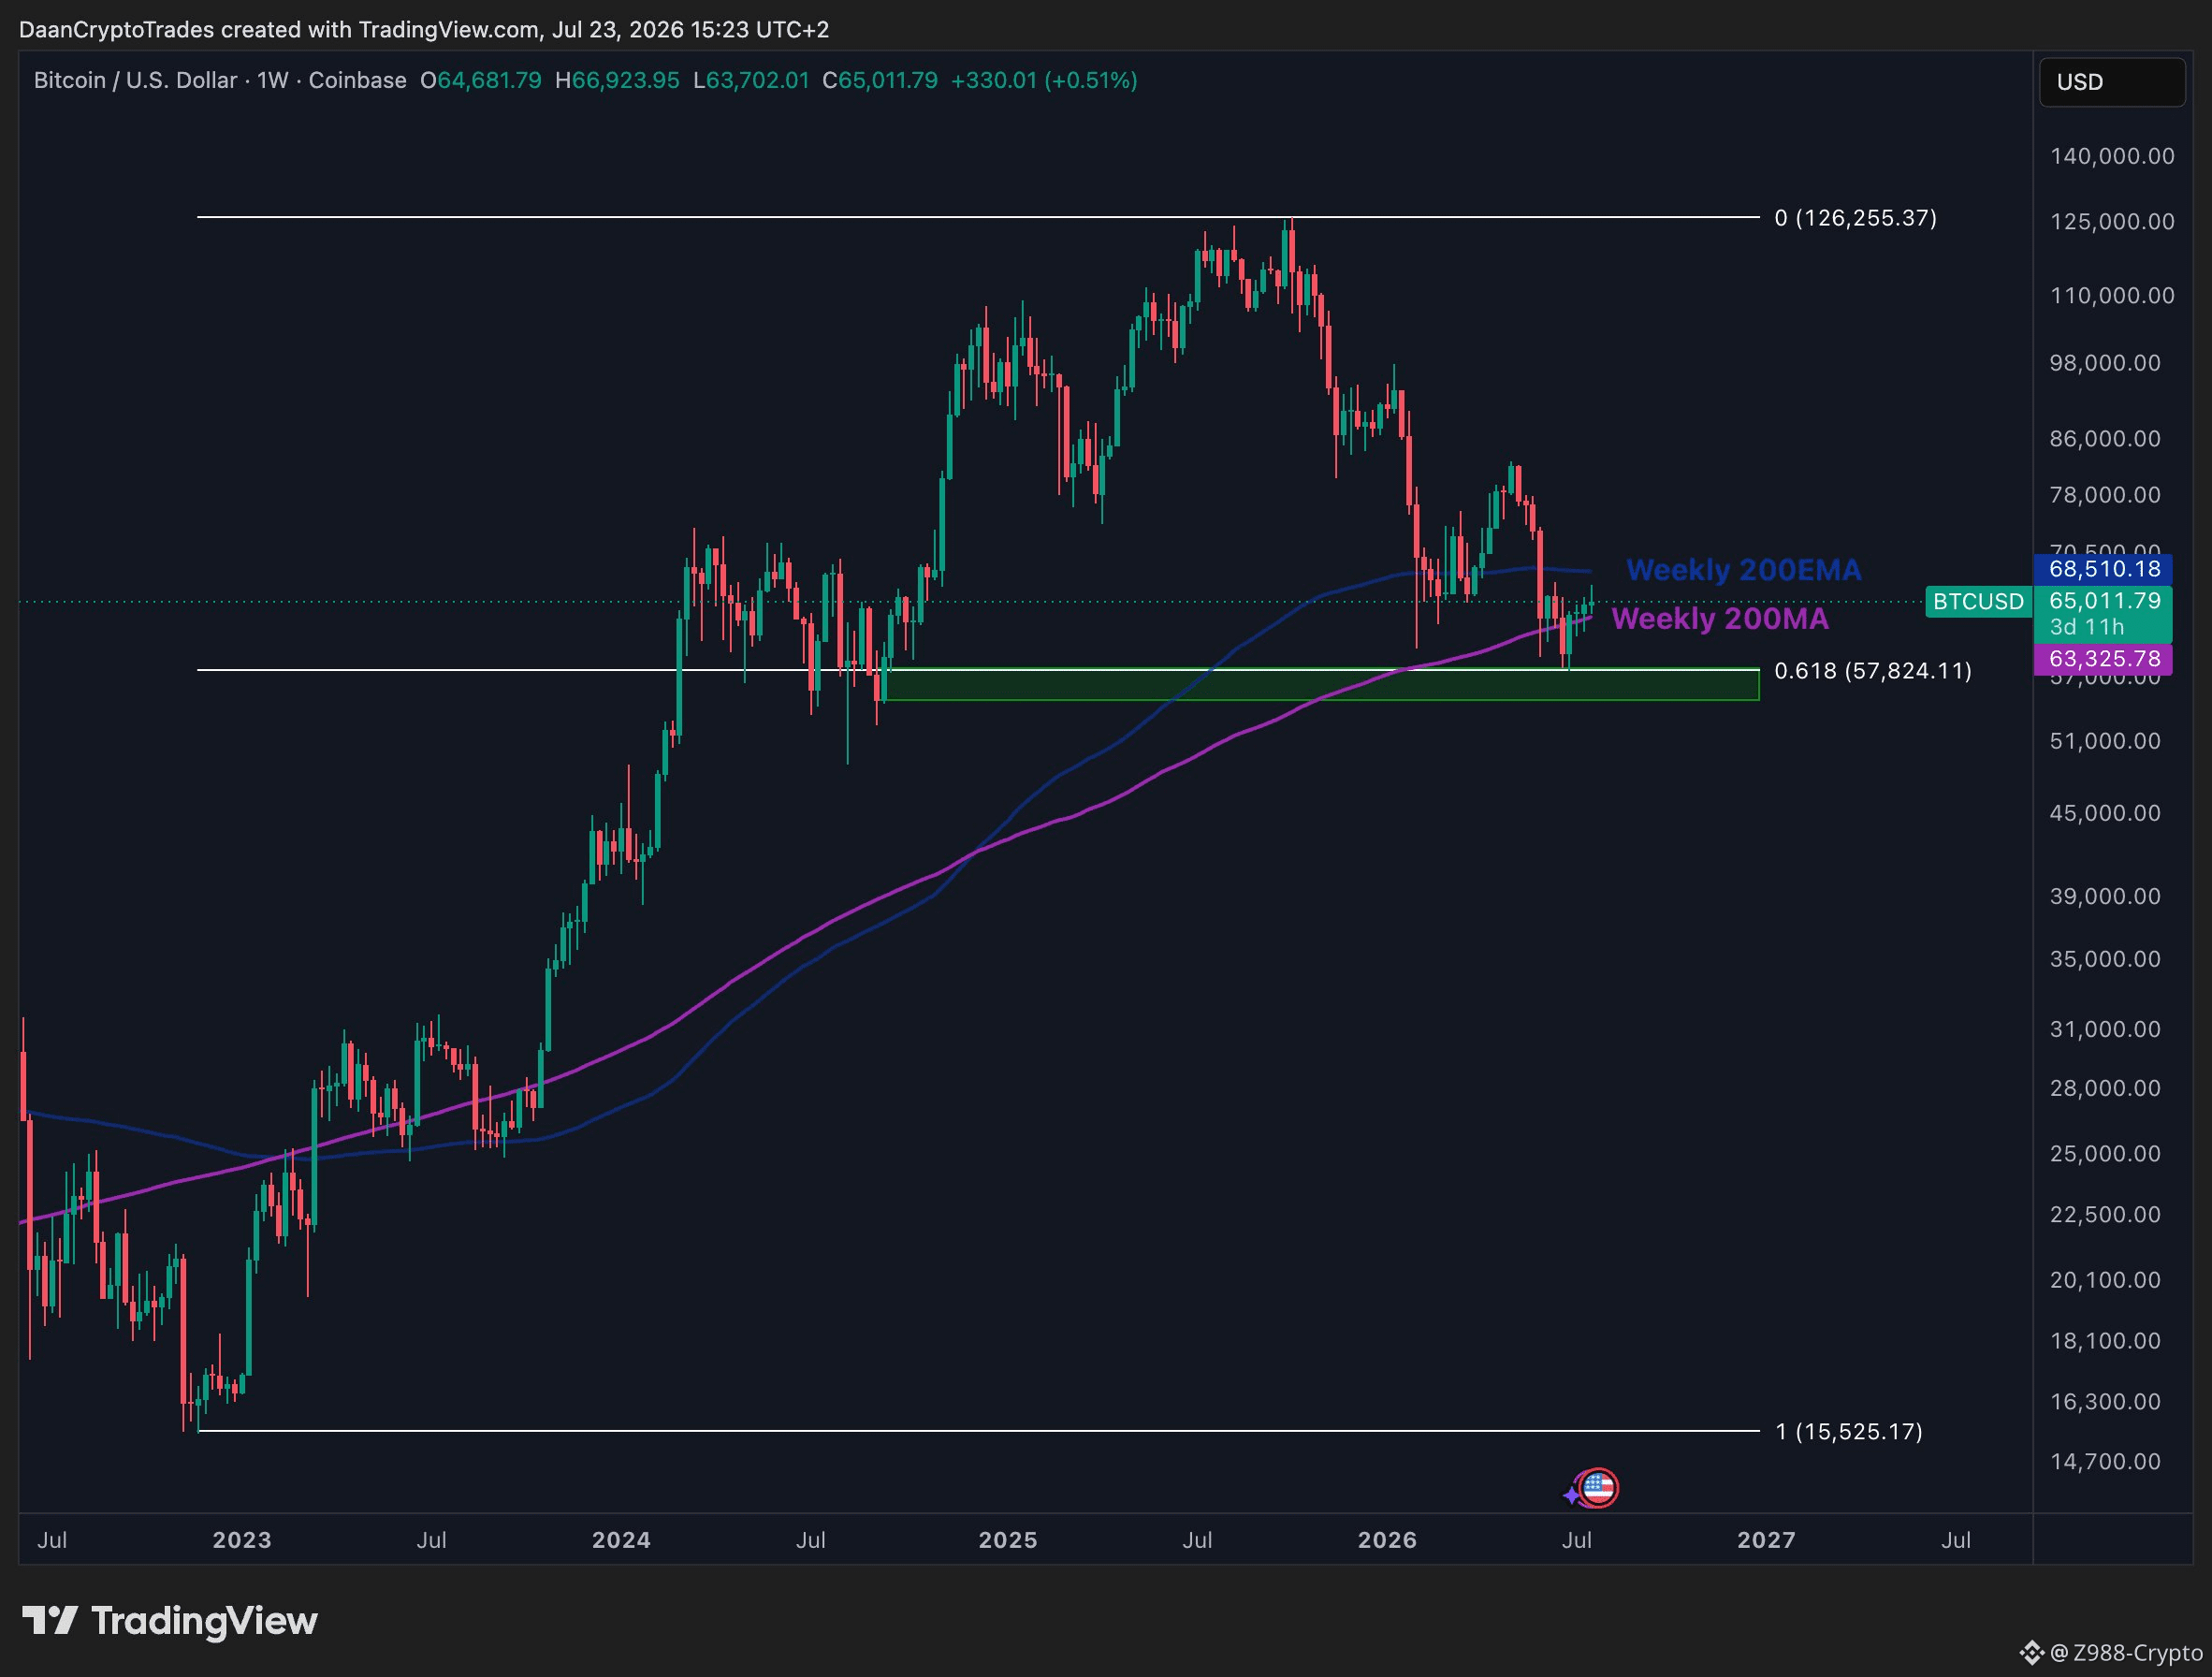Click the 39,000.00 price axis label
This screenshot has height=1677, width=2212.
pyautogui.click(x=2105, y=896)
